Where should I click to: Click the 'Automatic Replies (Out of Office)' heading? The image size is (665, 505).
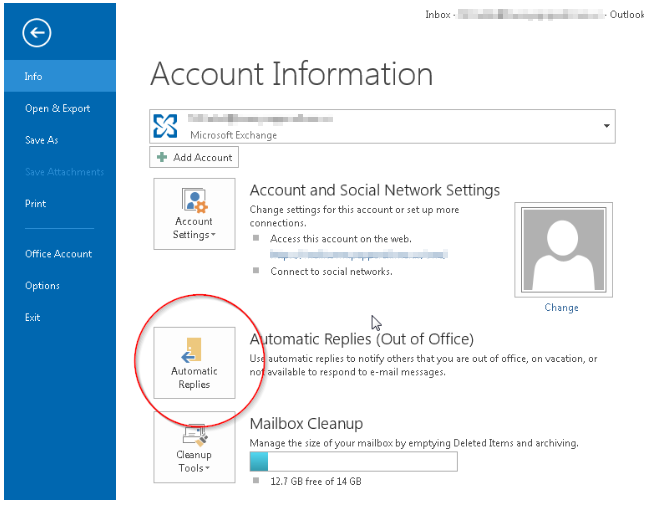362,339
